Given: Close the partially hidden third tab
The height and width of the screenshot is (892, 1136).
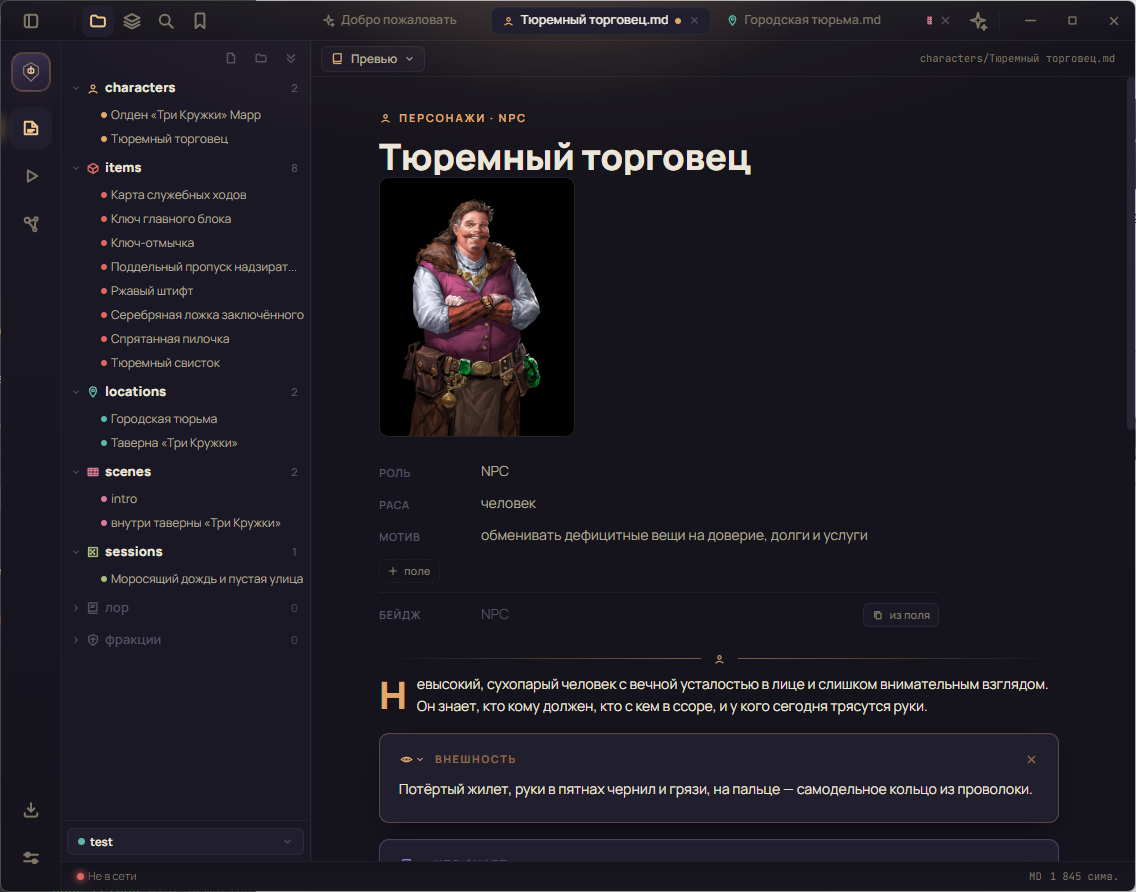Looking at the screenshot, I should [x=945, y=21].
